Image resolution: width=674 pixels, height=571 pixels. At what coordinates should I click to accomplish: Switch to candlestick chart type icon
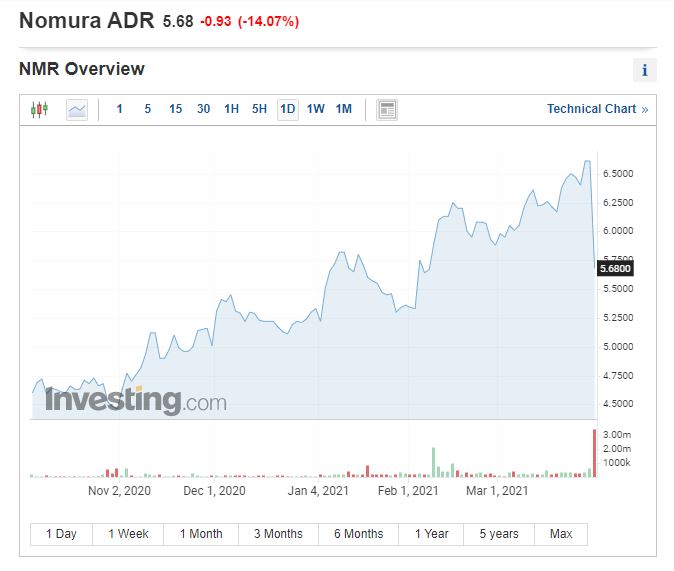point(39,109)
